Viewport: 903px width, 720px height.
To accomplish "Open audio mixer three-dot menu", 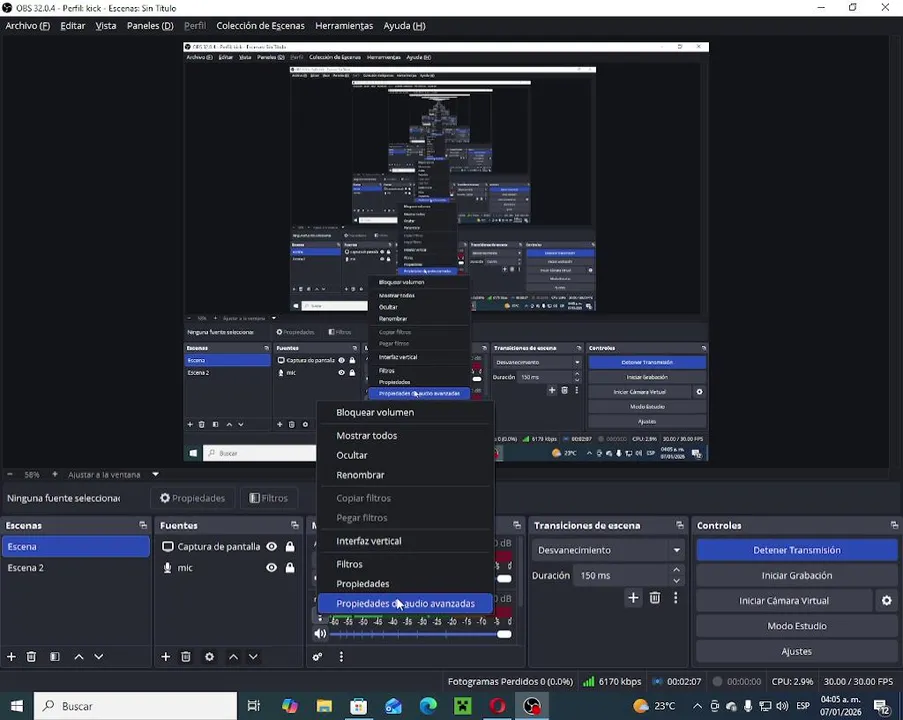I will (341, 657).
